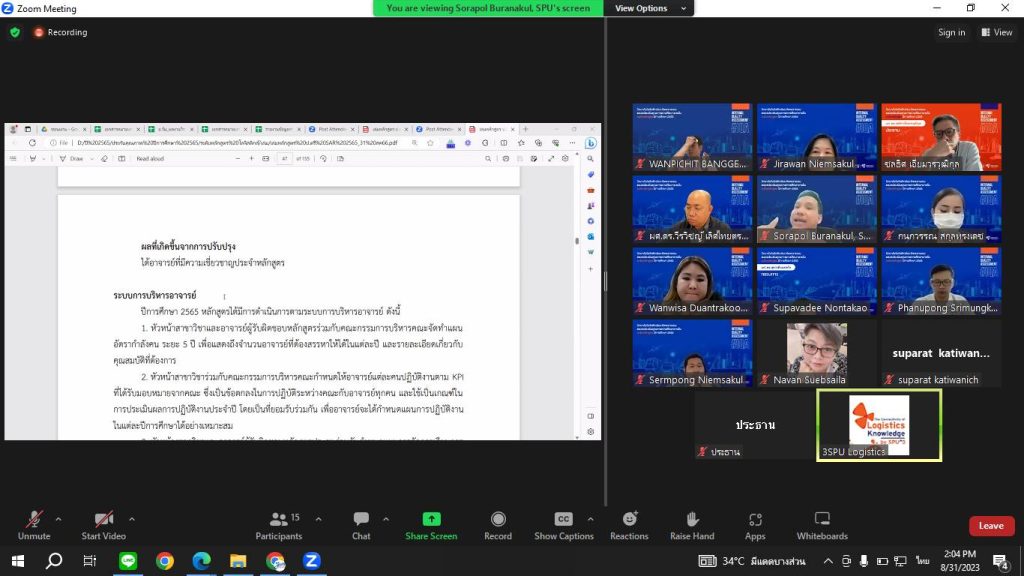The width and height of the screenshot is (1024, 576).
Task: Toggle Show Captions on
Action: 564,526
